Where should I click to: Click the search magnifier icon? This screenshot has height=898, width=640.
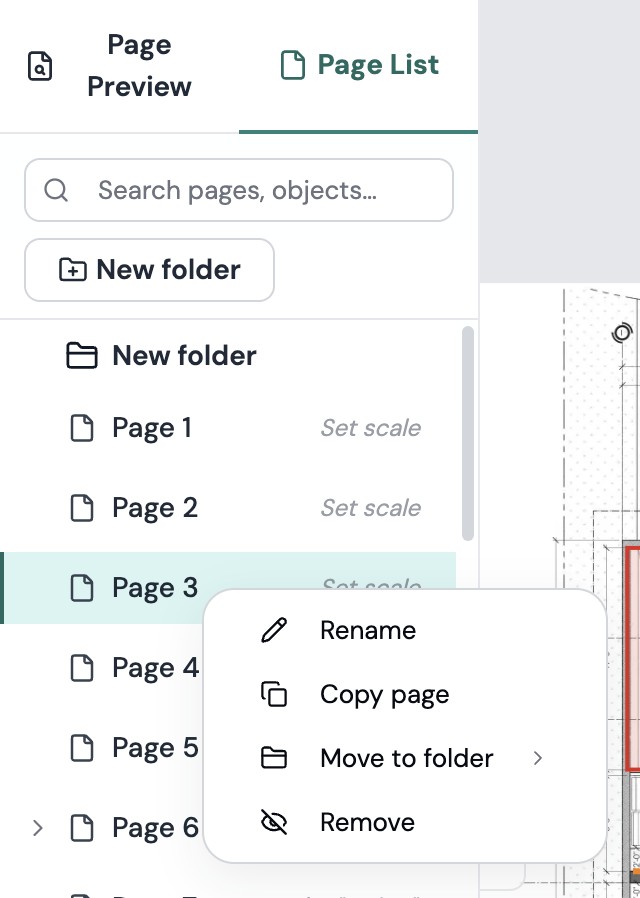[56, 190]
